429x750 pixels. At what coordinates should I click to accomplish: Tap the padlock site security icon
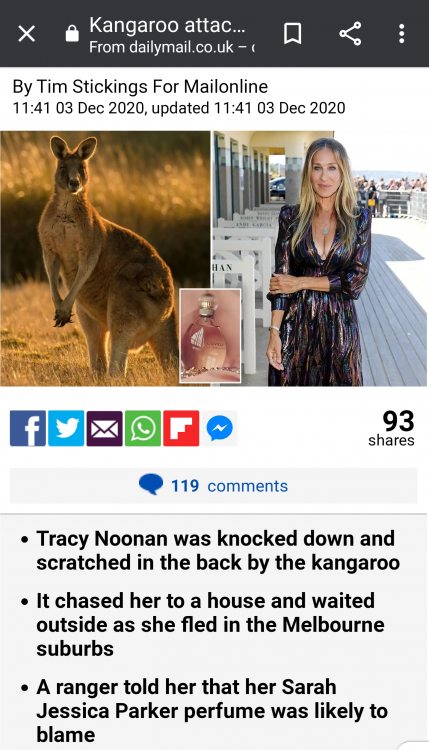pyautogui.click(x=72, y=33)
